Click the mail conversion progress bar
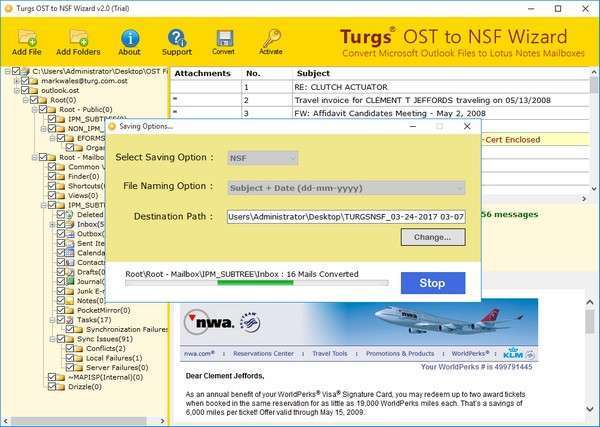600x427 pixels. point(255,283)
